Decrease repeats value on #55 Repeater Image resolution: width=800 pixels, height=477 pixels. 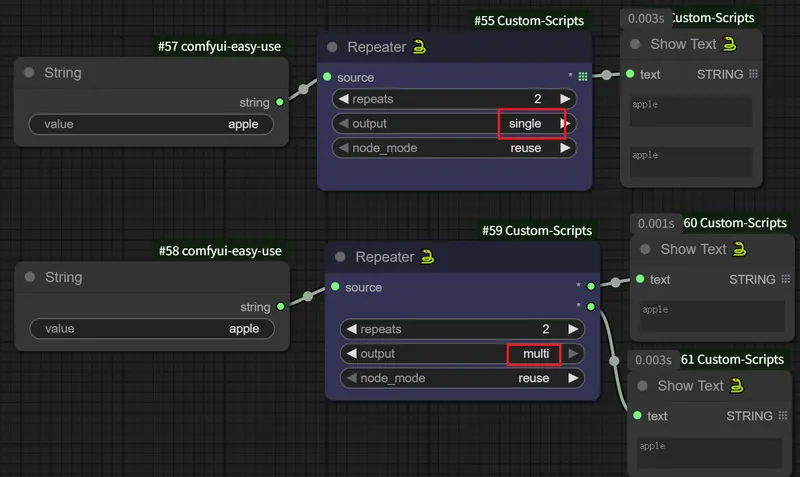(343, 99)
